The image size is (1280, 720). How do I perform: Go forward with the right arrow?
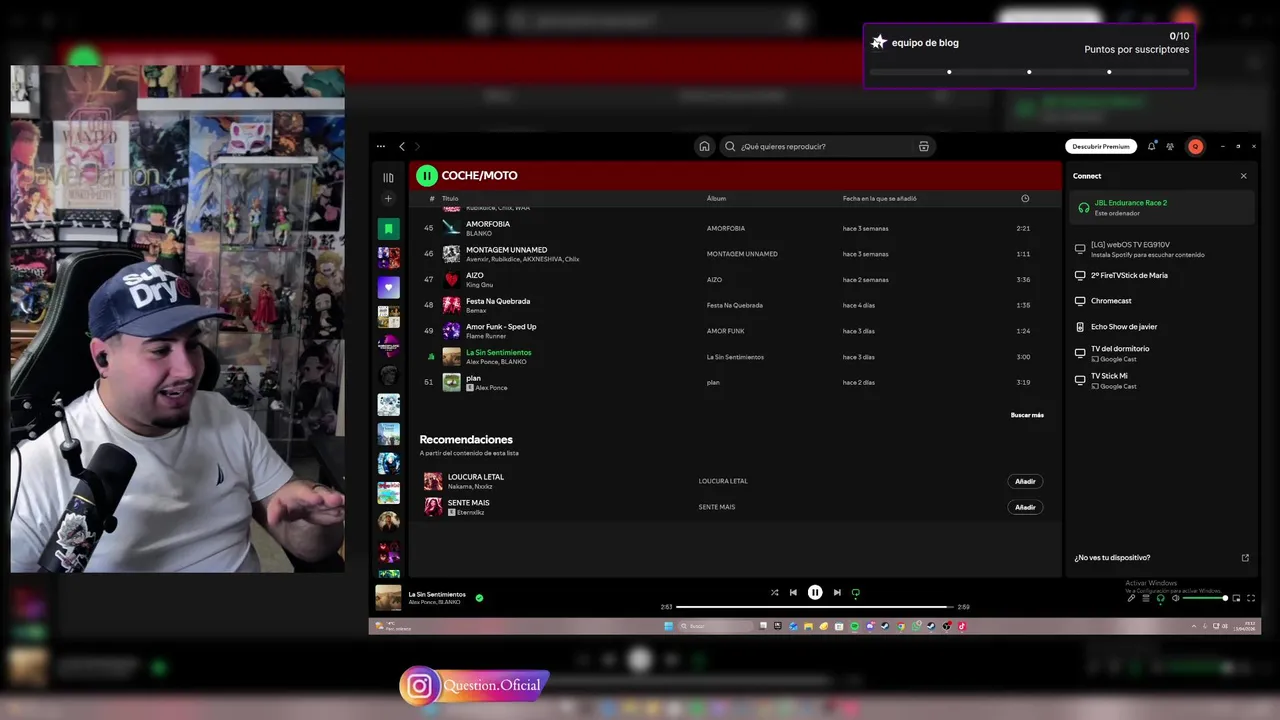pos(417,146)
